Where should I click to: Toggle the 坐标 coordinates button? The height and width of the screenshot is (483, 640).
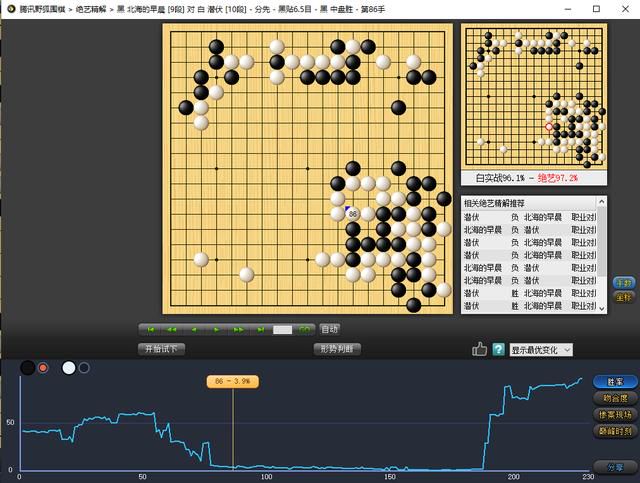tap(624, 298)
